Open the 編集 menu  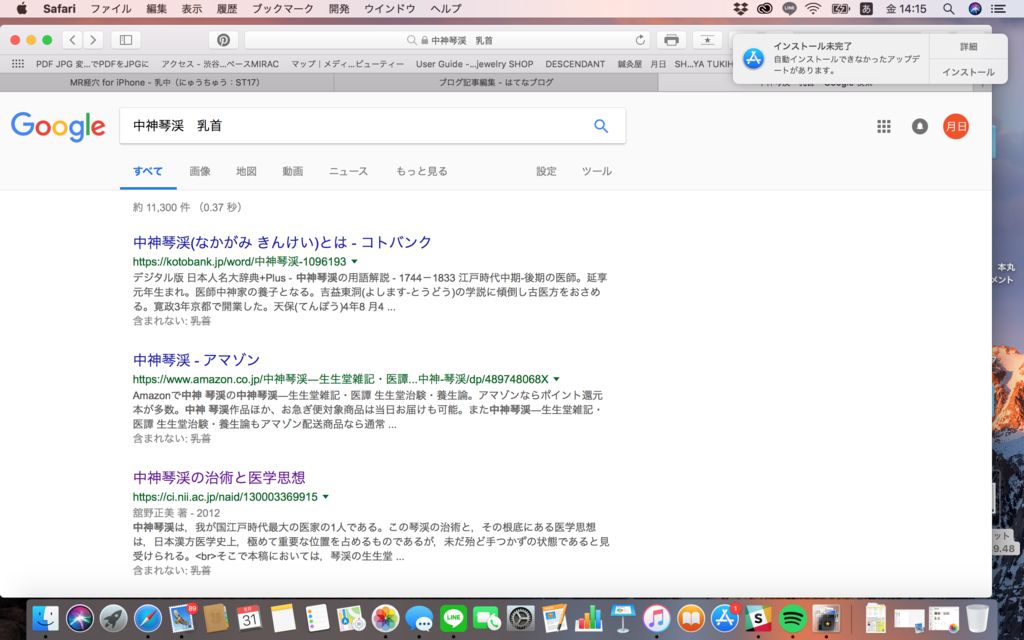(157, 8)
